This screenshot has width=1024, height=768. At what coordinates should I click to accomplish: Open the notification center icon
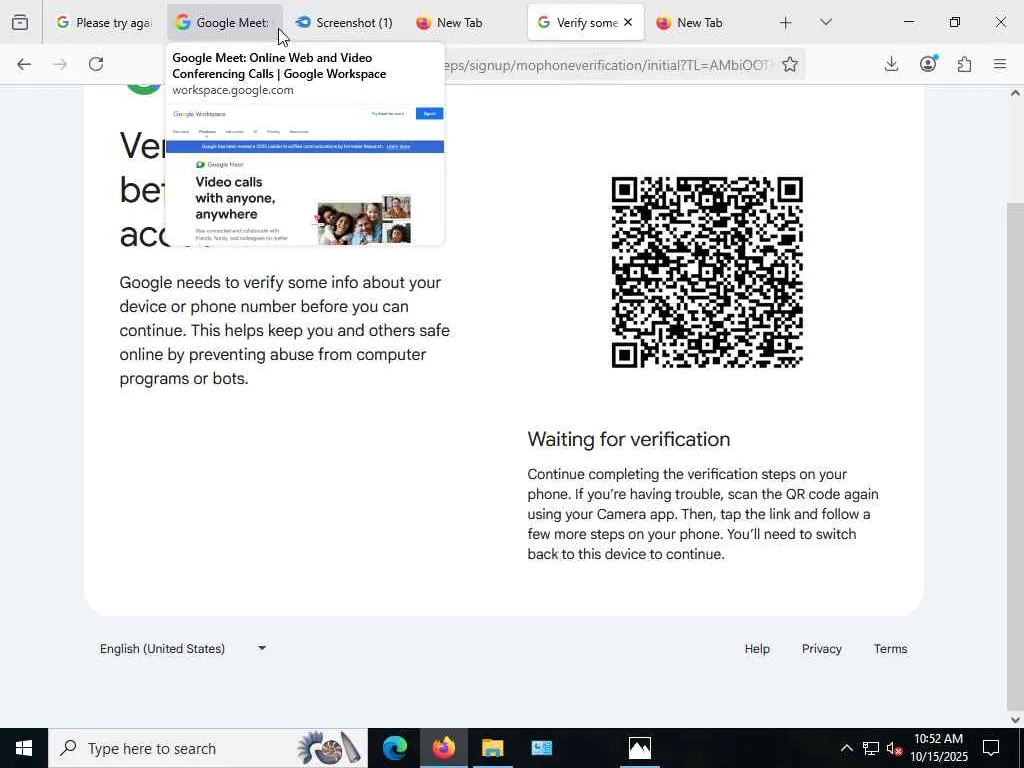pos(991,748)
